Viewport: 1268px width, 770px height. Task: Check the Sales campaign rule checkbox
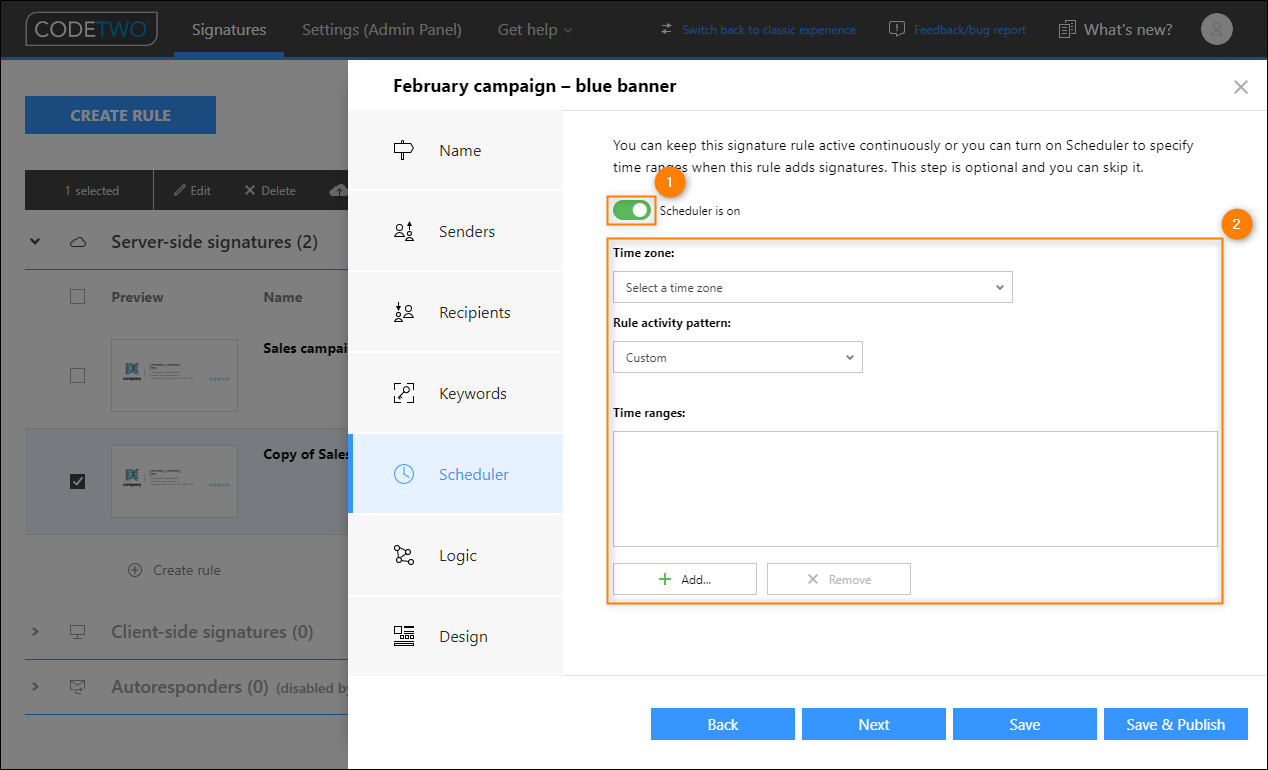point(77,375)
